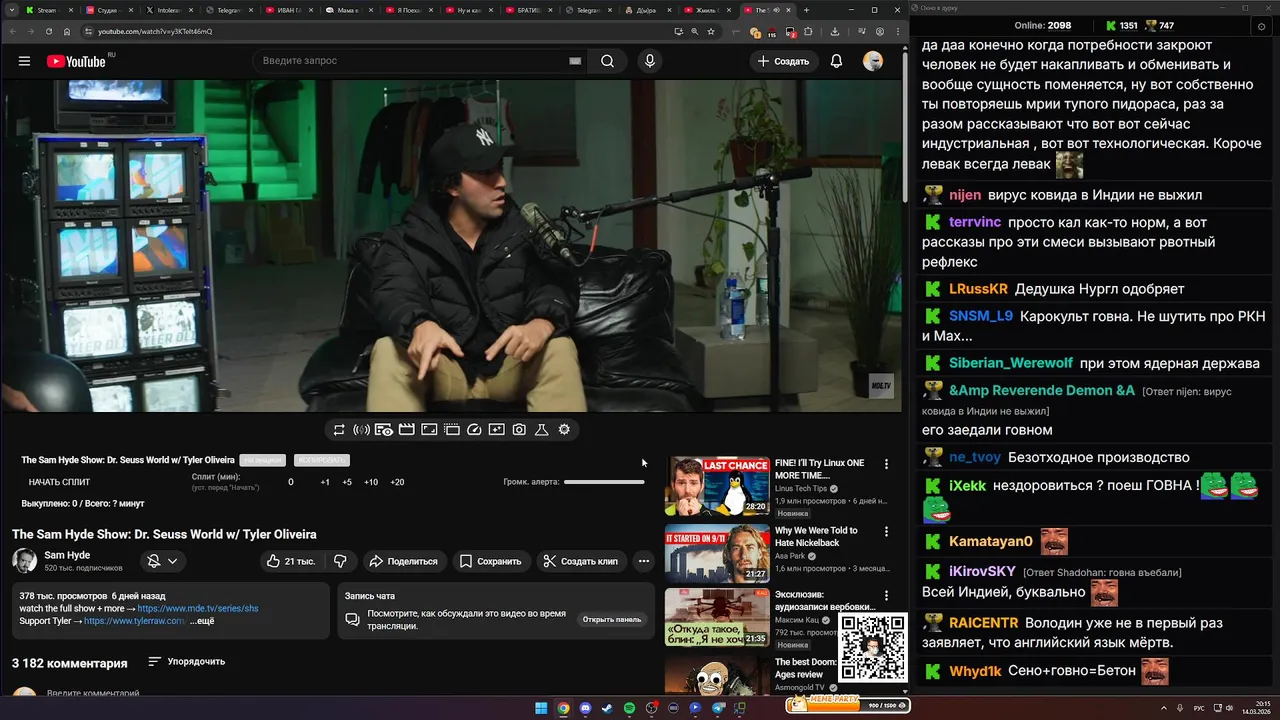
Task: Expand the description with ...ещё
Action: [x=202, y=621]
